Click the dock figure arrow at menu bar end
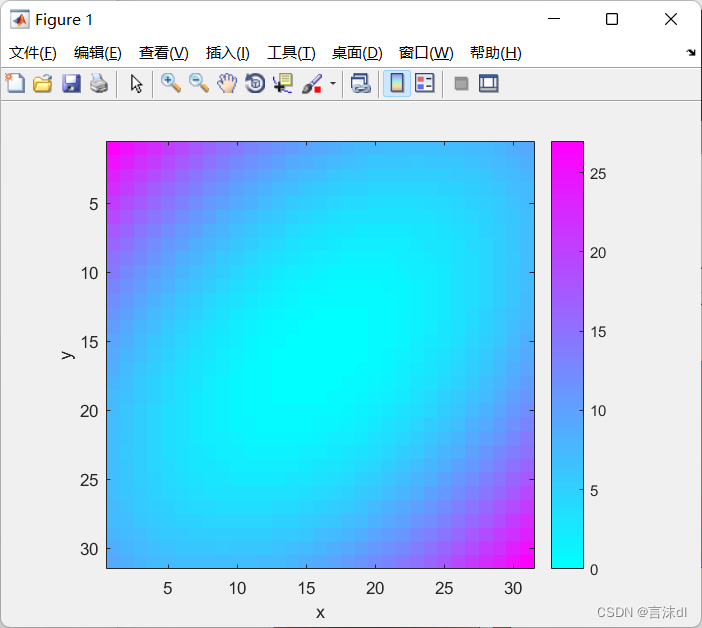Screen dimensions: 702x628 (x=691, y=53)
